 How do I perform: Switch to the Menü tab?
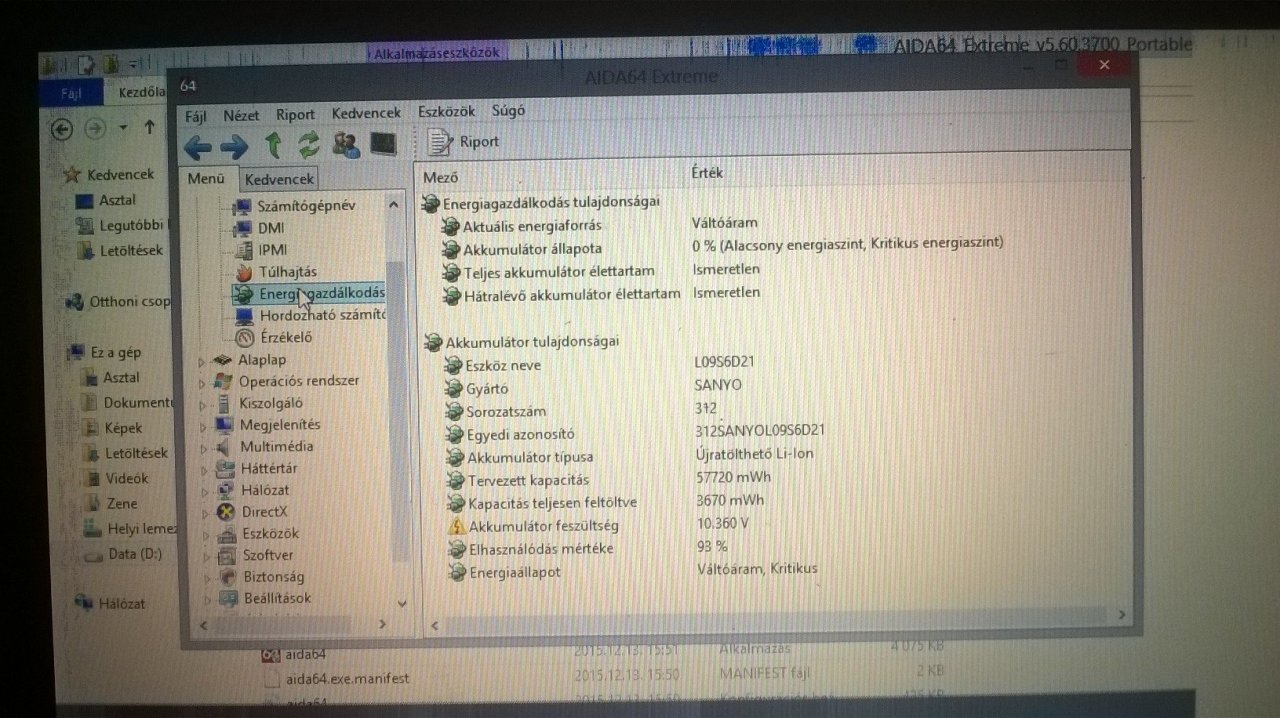pyautogui.click(x=206, y=179)
